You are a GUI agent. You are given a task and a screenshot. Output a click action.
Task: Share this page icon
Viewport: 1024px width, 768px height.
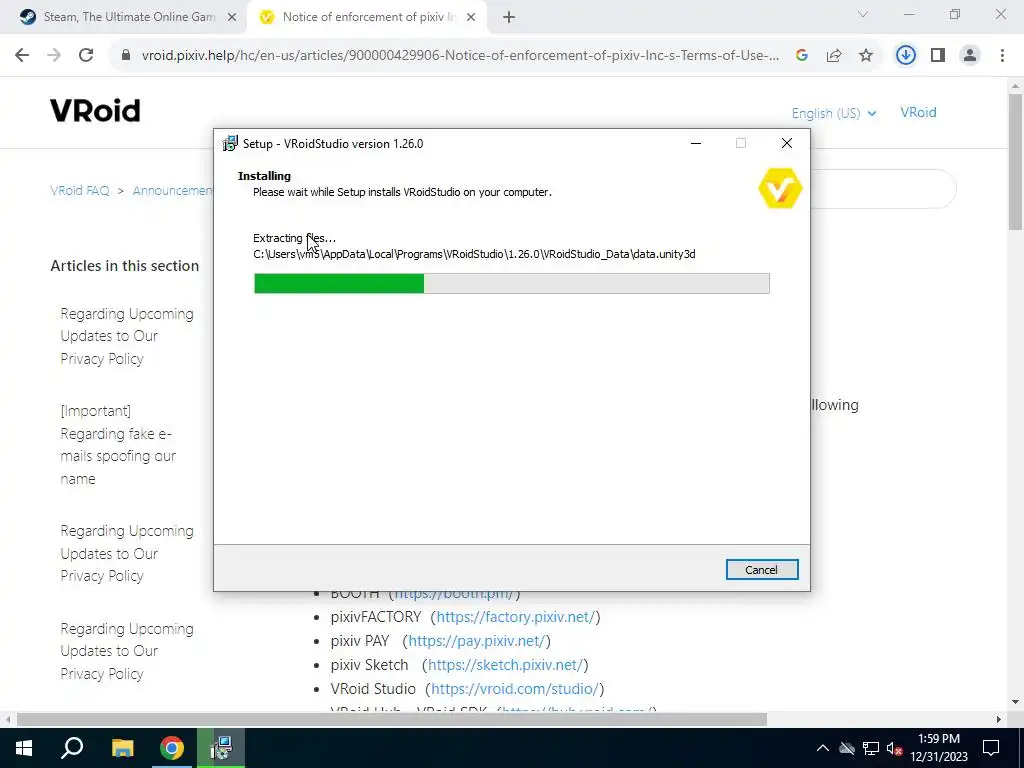(x=834, y=56)
